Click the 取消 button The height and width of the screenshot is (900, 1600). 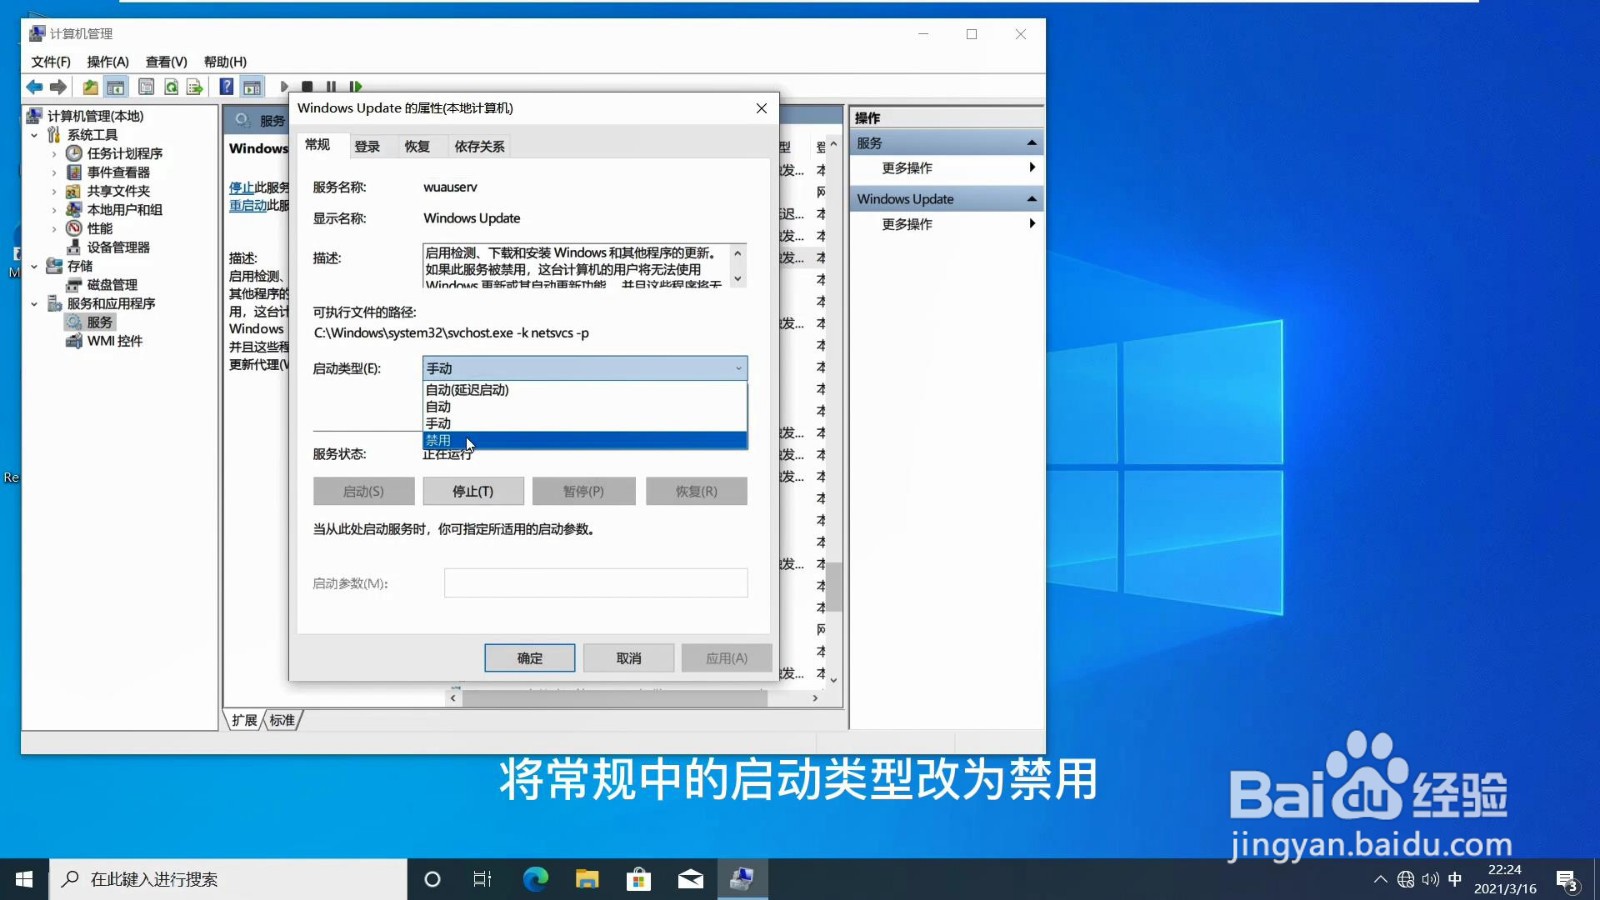pos(629,658)
